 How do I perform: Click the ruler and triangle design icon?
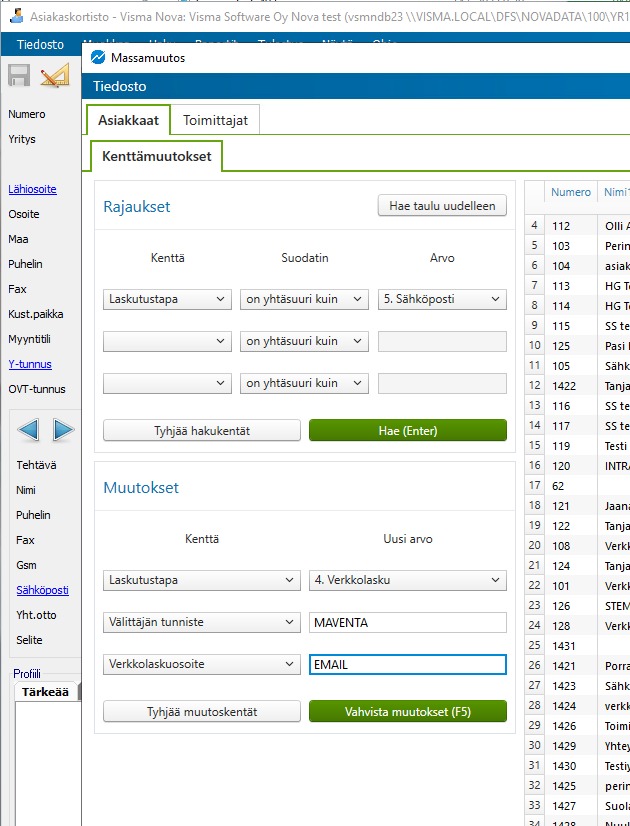(x=55, y=75)
